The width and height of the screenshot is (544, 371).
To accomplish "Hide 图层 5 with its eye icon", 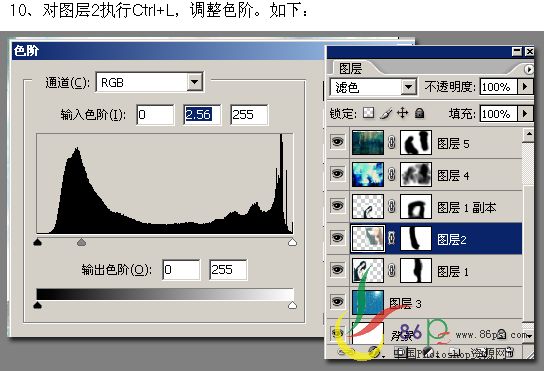I will (337, 142).
